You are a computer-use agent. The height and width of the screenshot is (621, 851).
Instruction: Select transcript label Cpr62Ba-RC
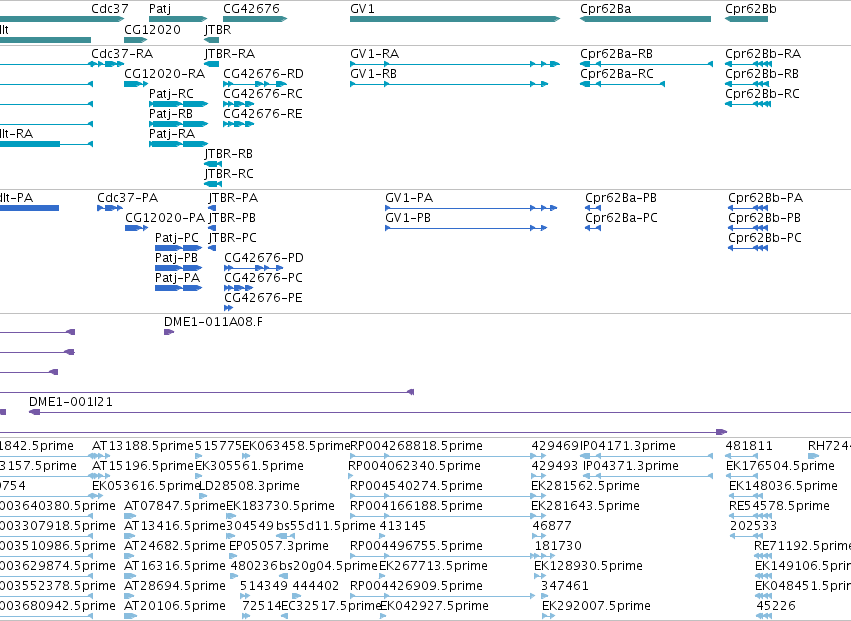(617, 74)
